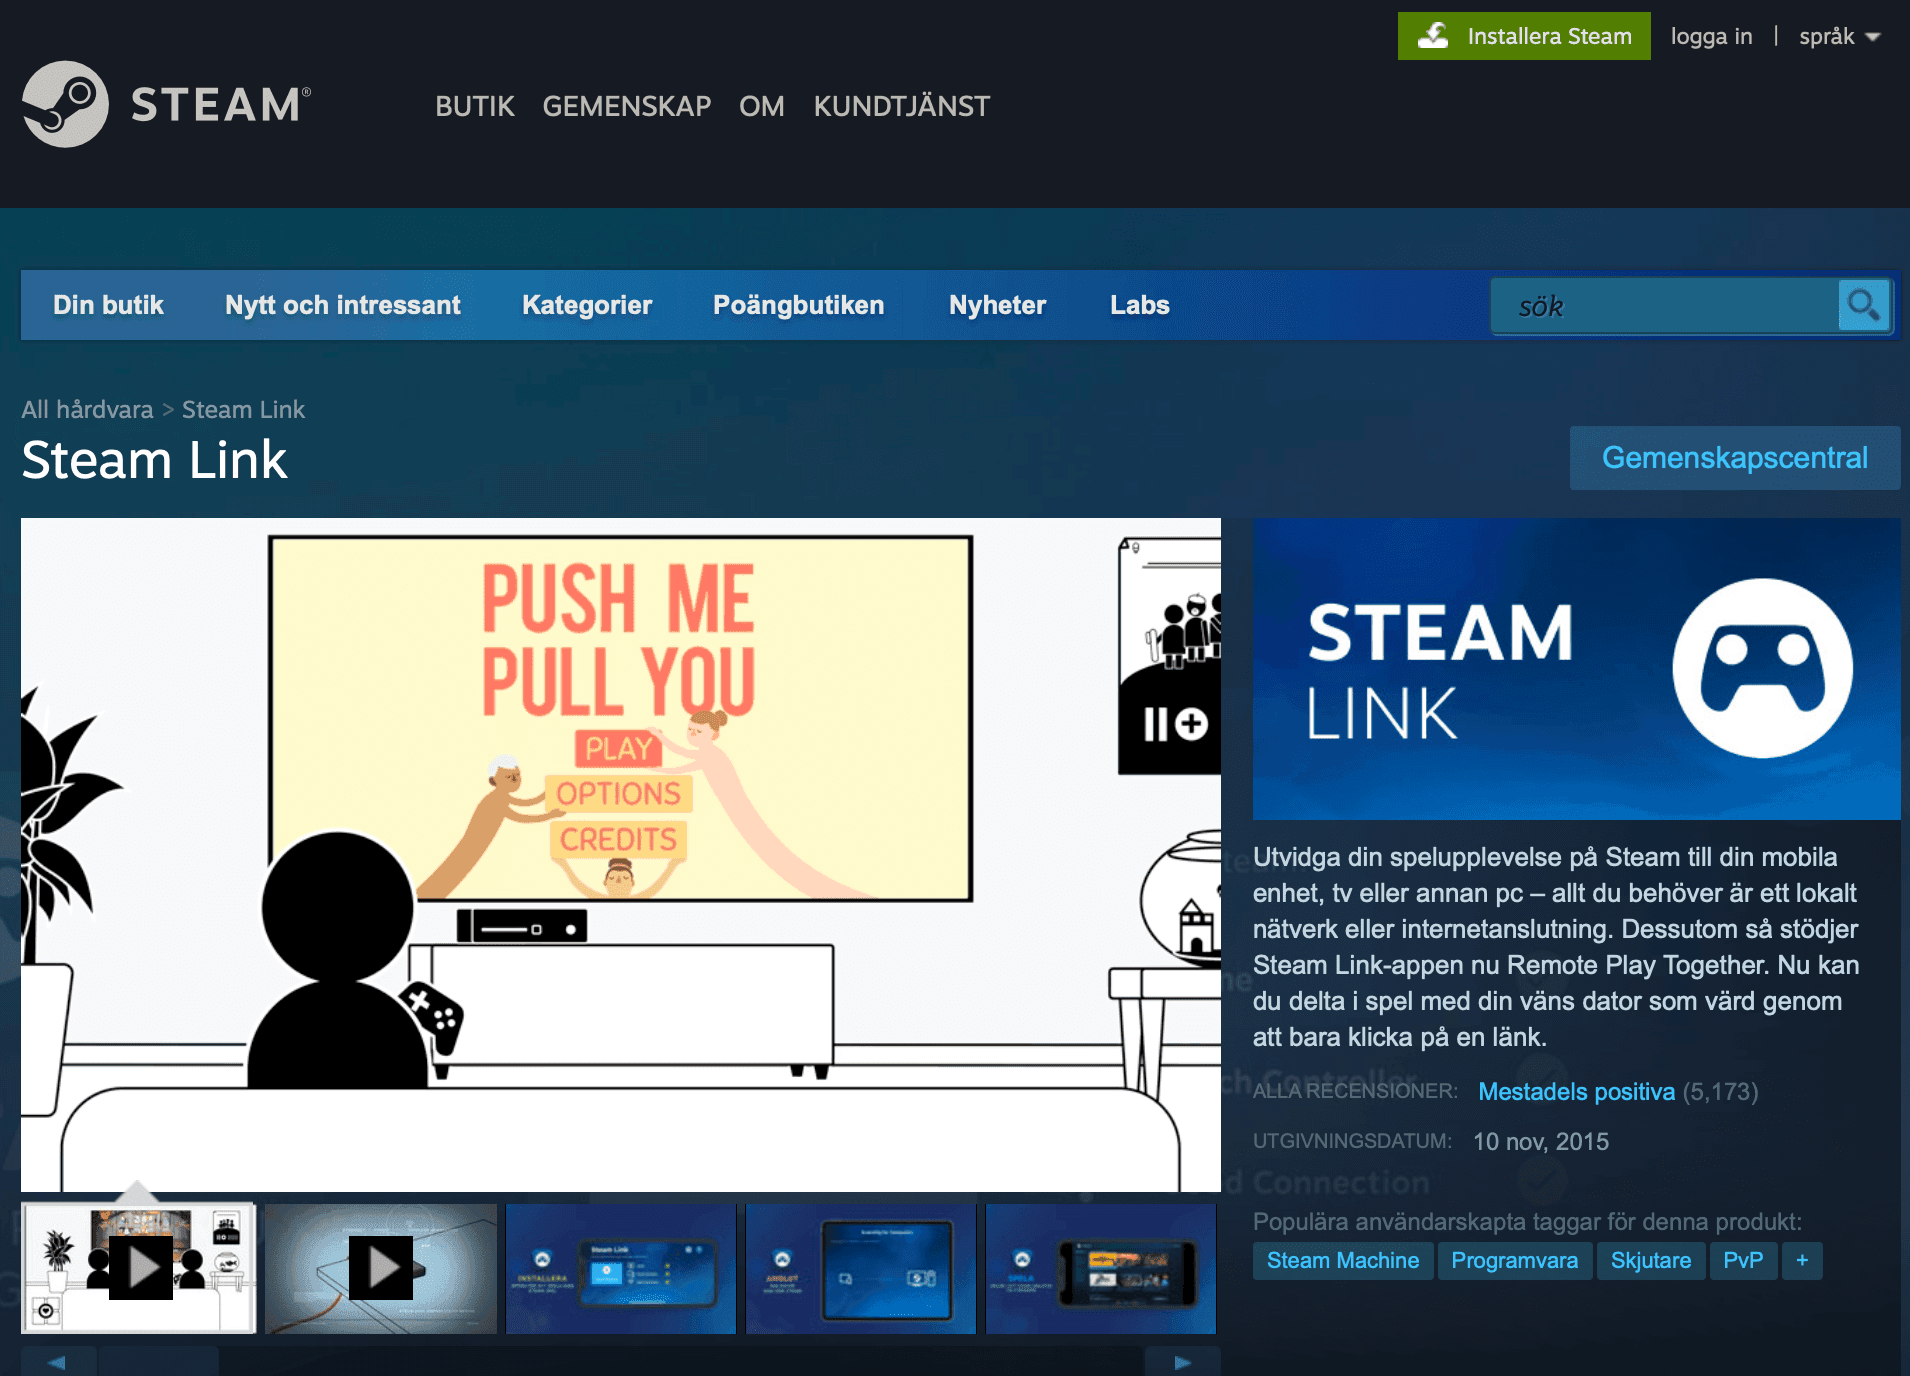
Task: Click the Steam logo icon
Action: pyautogui.click(x=65, y=104)
